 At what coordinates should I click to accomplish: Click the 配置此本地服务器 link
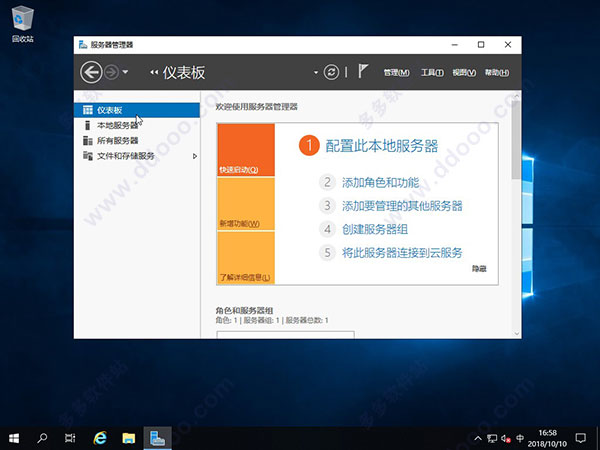pyautogui.click(x=382, y=146)
